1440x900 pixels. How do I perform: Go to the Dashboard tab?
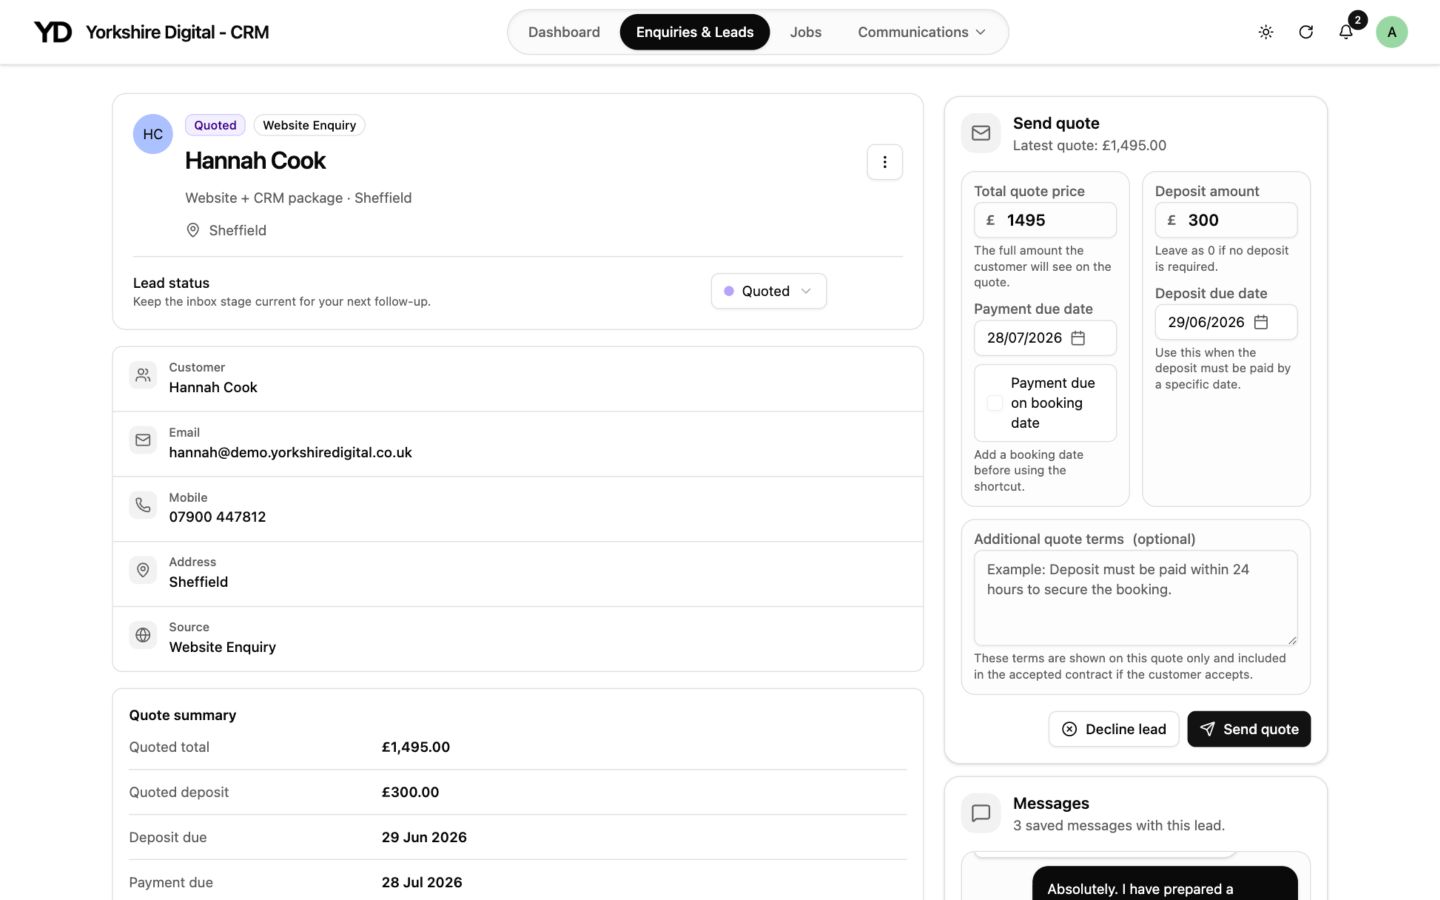pyautogui.click(x=564, y=32)
